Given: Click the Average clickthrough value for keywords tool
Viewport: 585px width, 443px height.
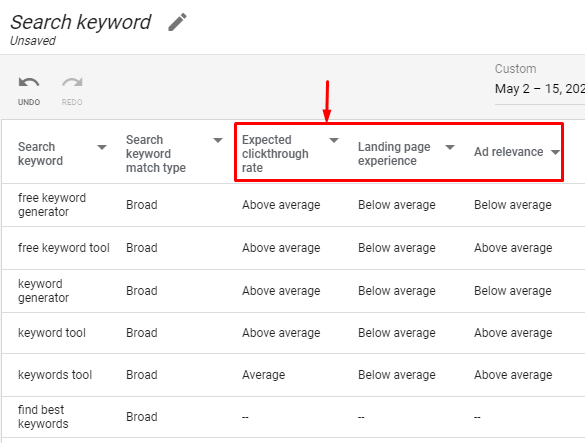Looking at the screenshot, I should click(263, 375).
